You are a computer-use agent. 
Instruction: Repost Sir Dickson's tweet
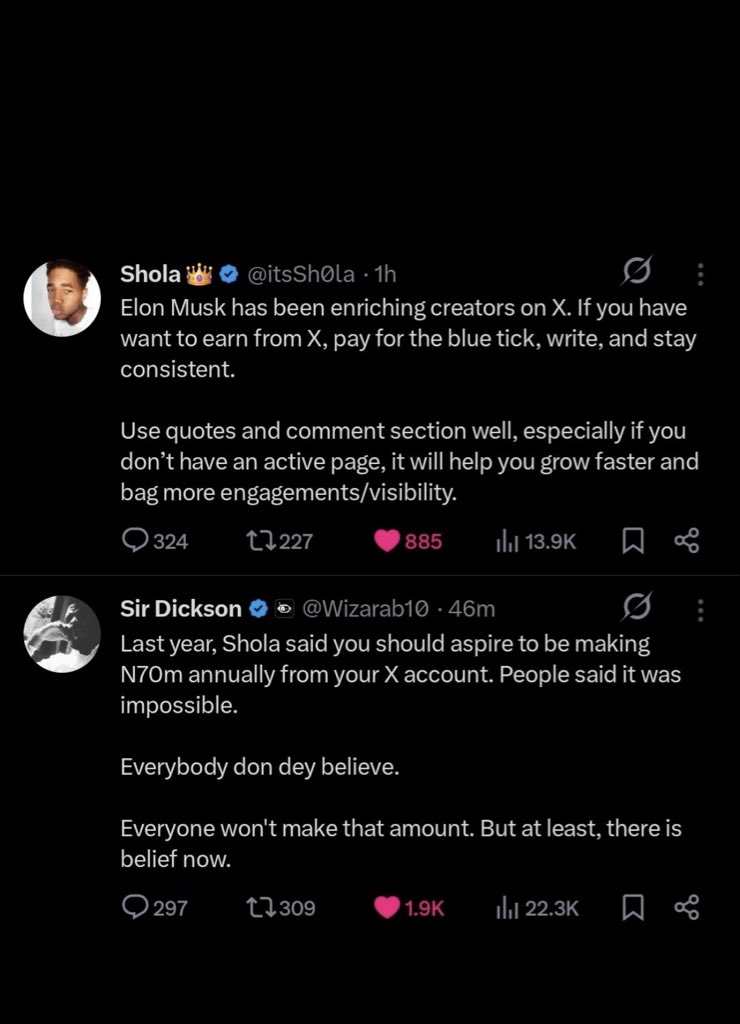[260, 907]
